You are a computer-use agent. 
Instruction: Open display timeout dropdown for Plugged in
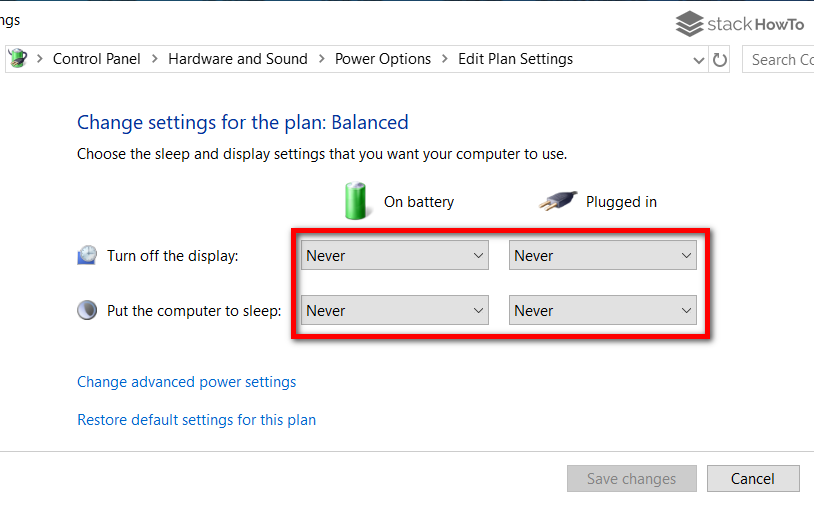click(603, 256)
